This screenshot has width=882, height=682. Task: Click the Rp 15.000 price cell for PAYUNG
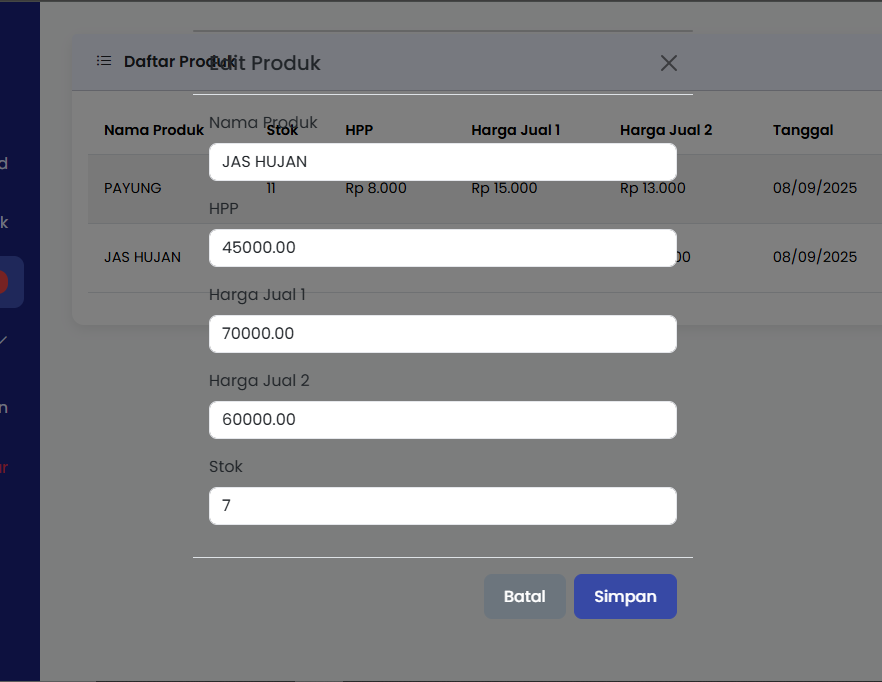[504, 188]
